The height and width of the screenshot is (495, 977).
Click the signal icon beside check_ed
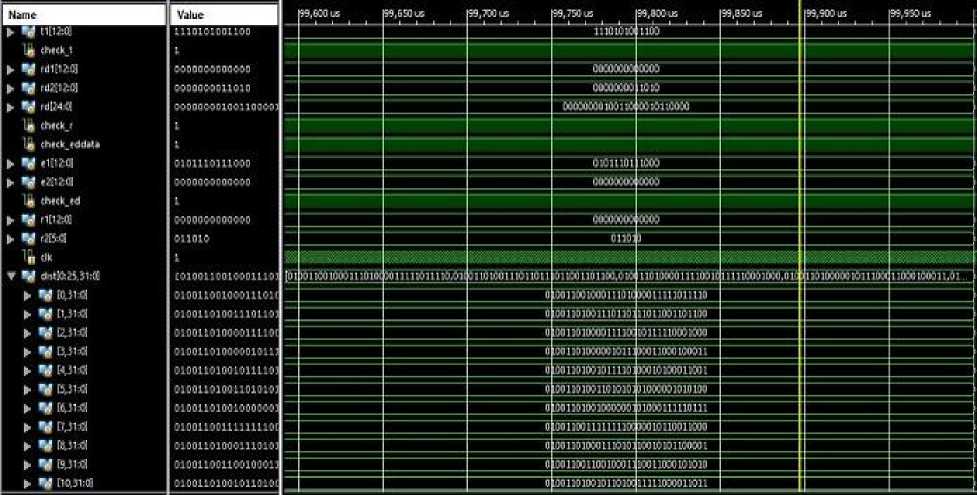tap(28, 201)
